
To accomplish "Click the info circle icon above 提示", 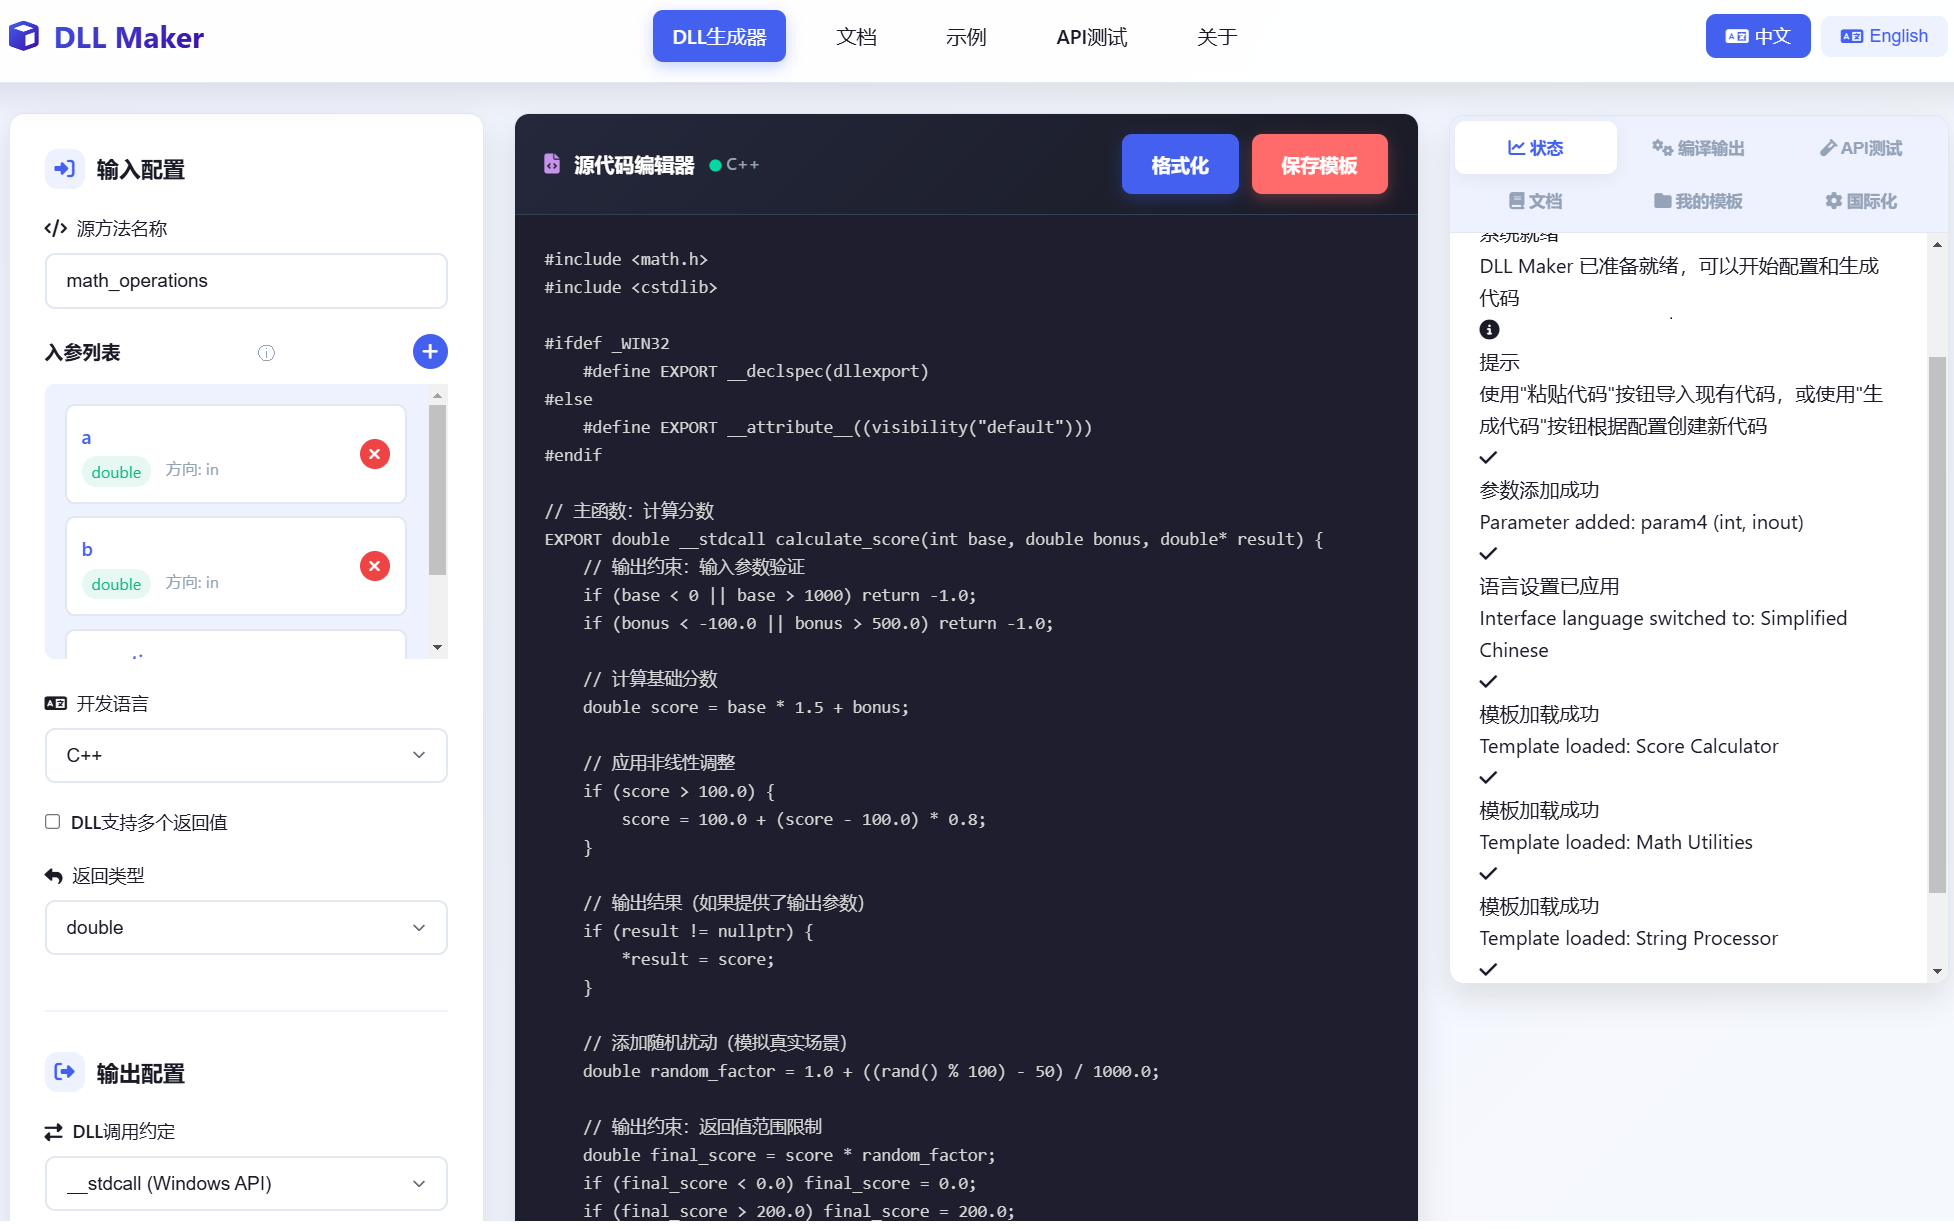I will pos(1489,330).
